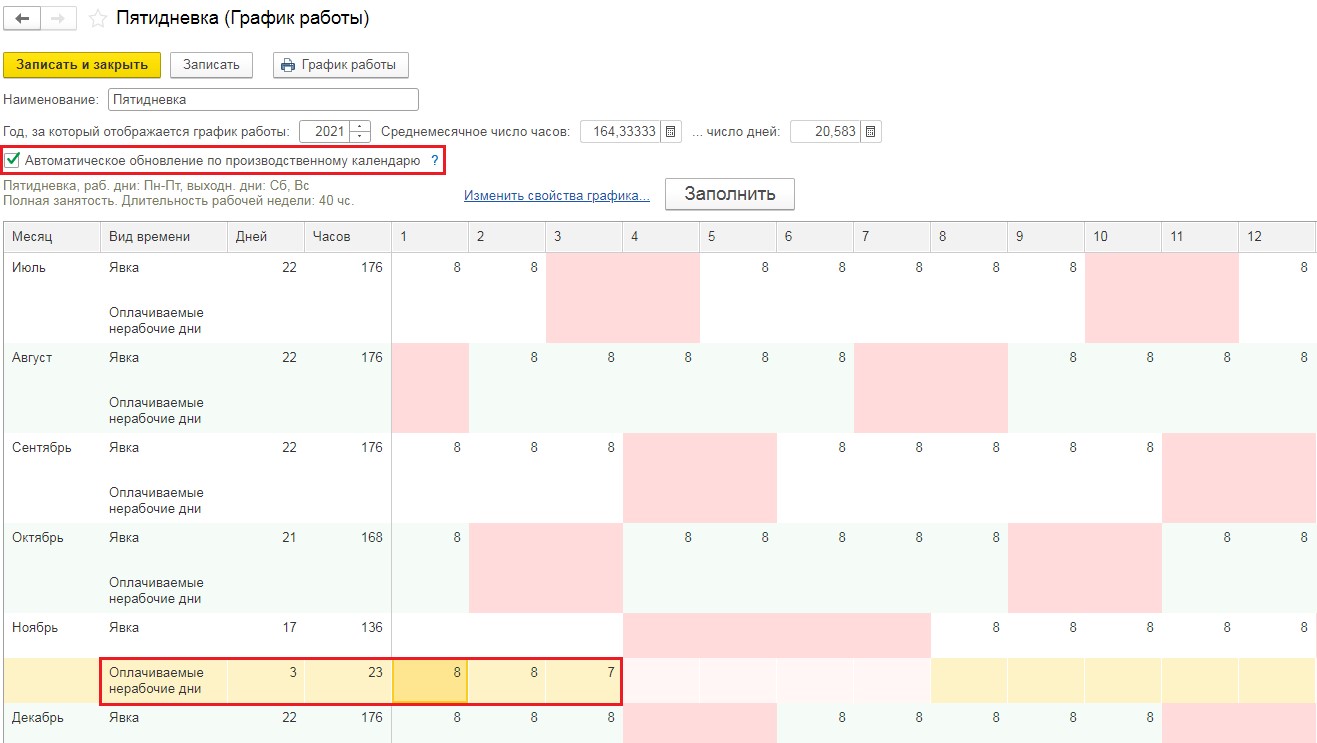Click "Оплачиваемые нерабочие дни" in Ноябрь row

tap(156, 681)
